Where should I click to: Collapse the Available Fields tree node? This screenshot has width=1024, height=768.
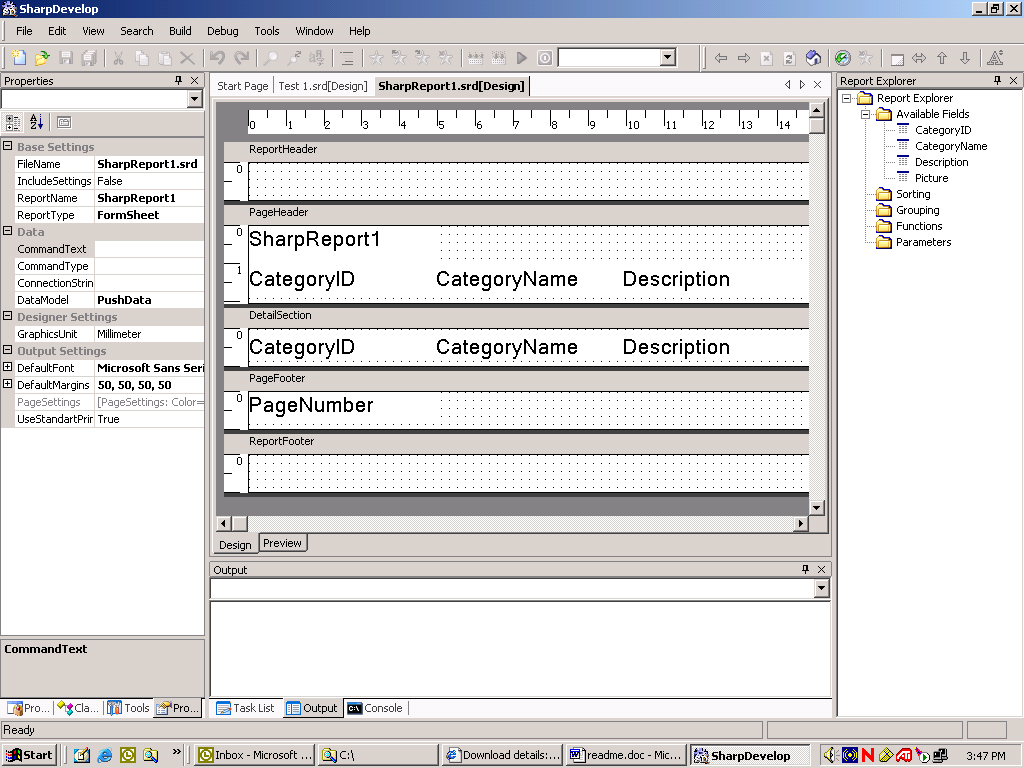pyautogui.click(x=865, y=114)
